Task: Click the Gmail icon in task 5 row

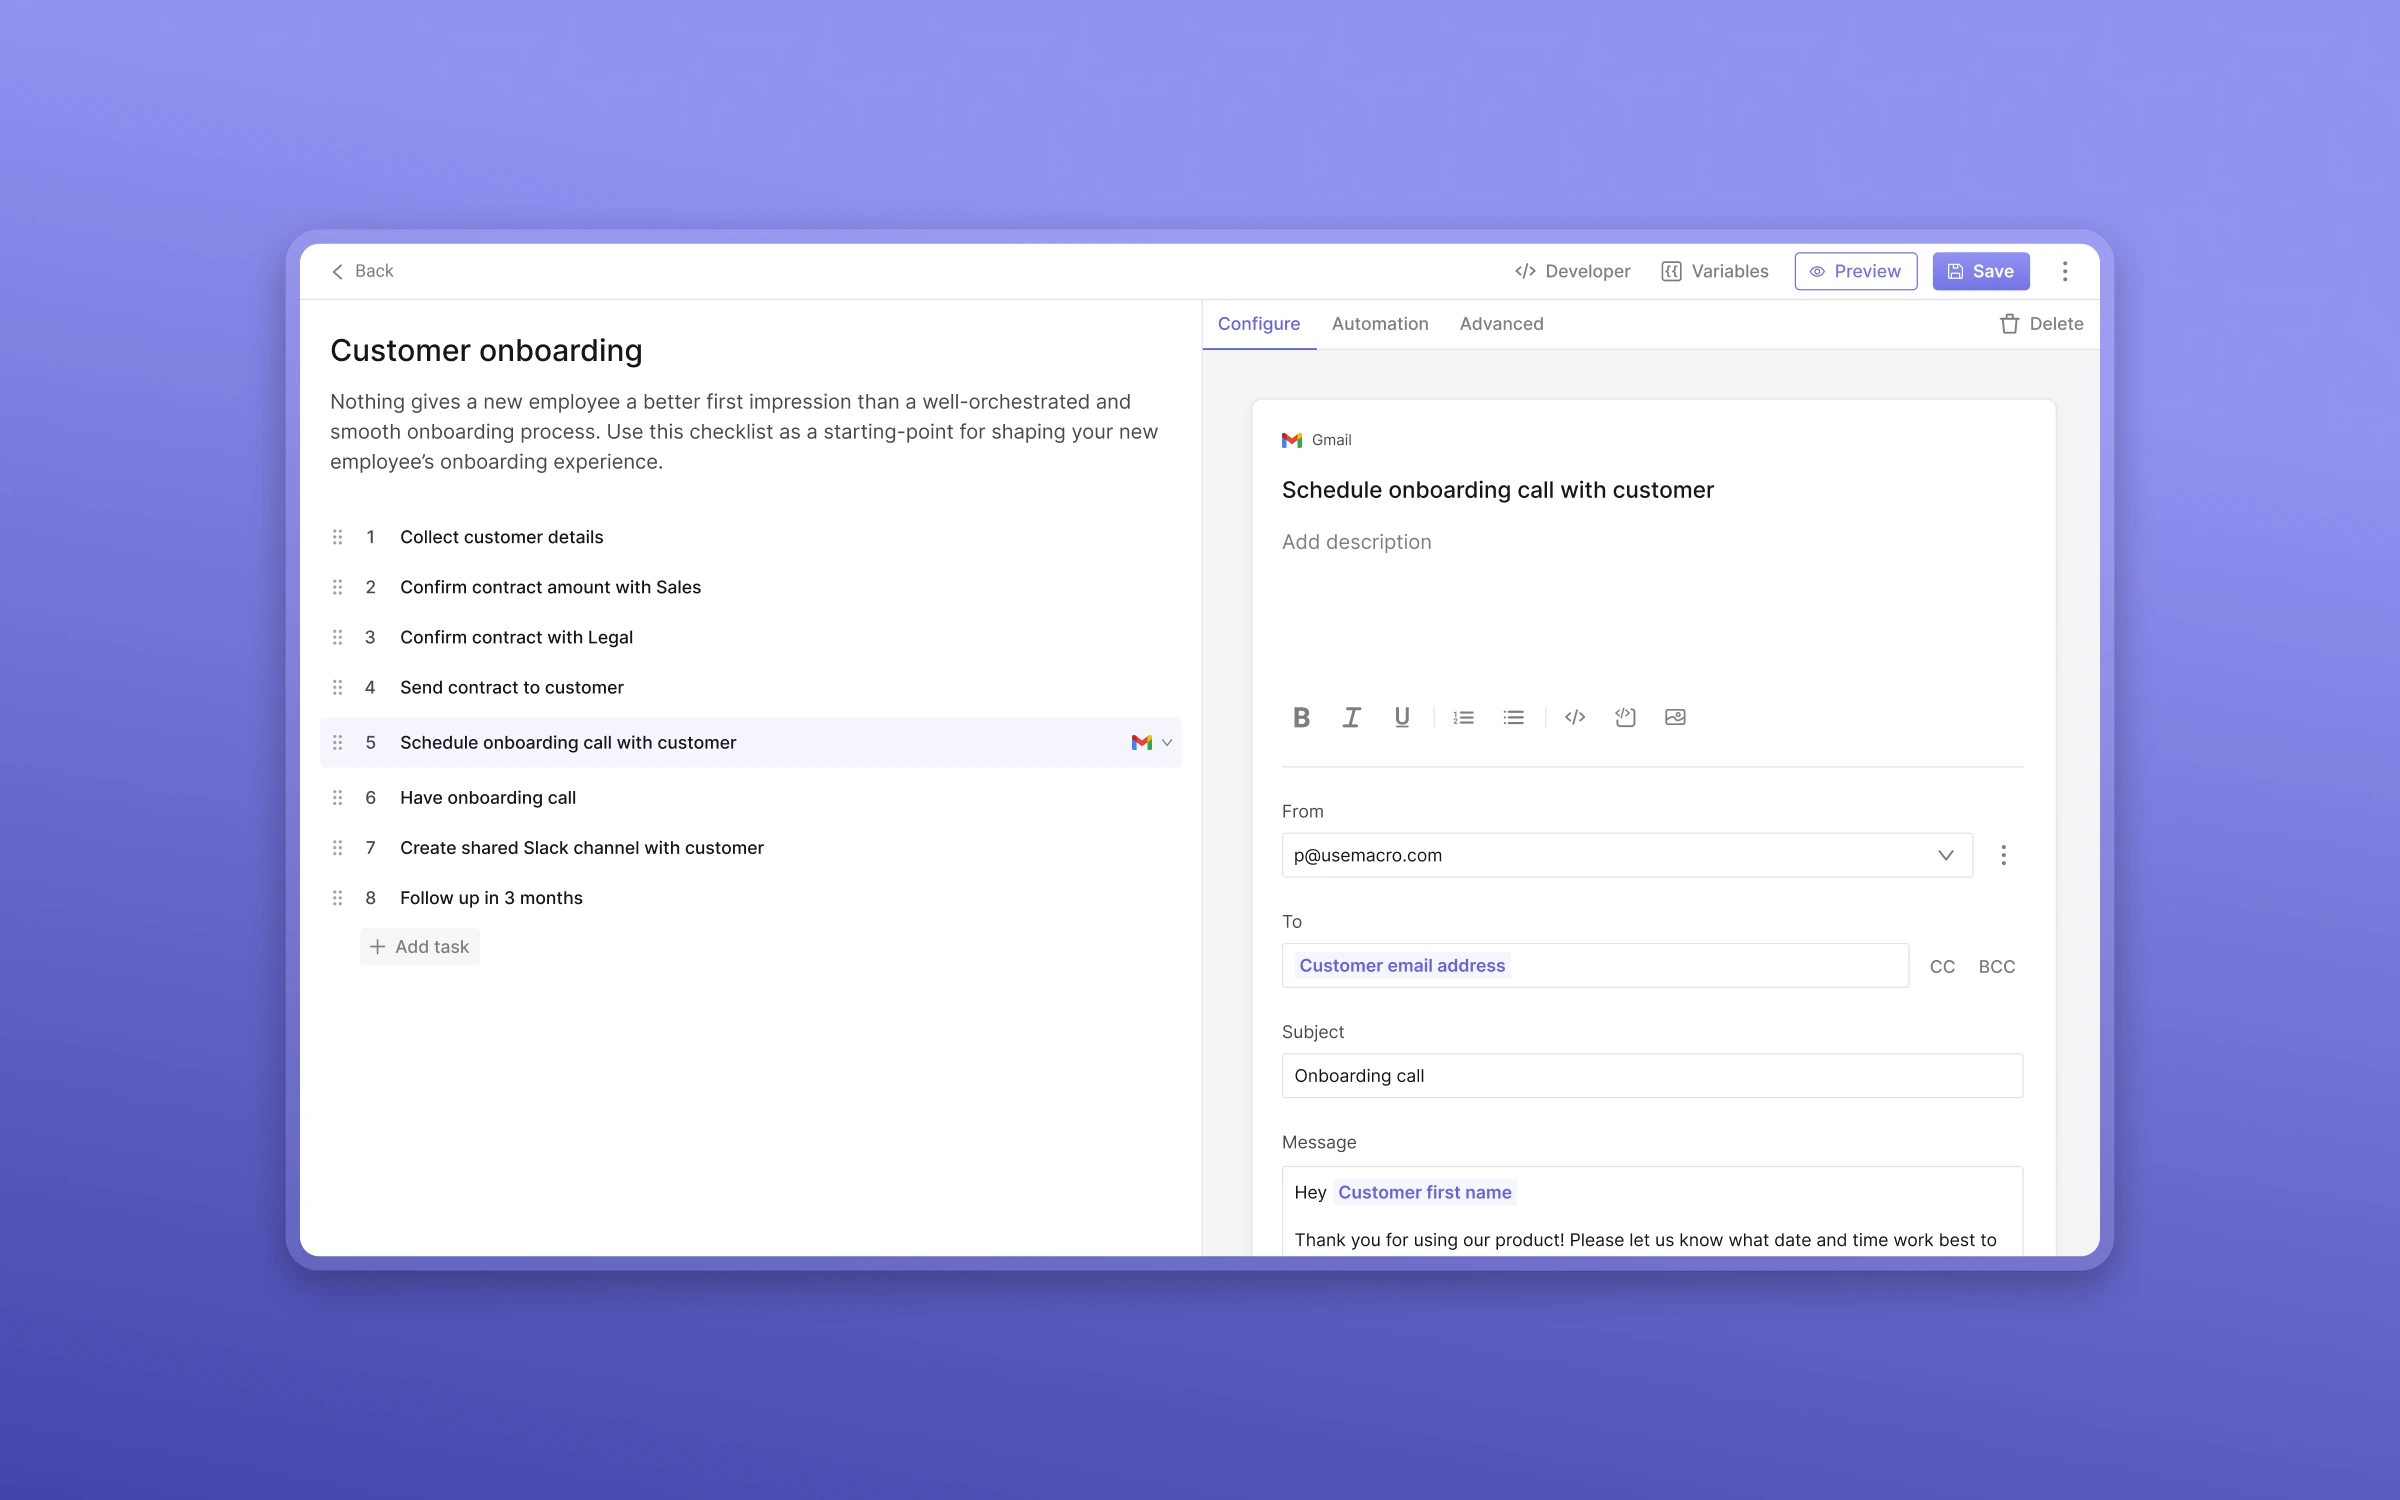Action: click(1141, 742)
